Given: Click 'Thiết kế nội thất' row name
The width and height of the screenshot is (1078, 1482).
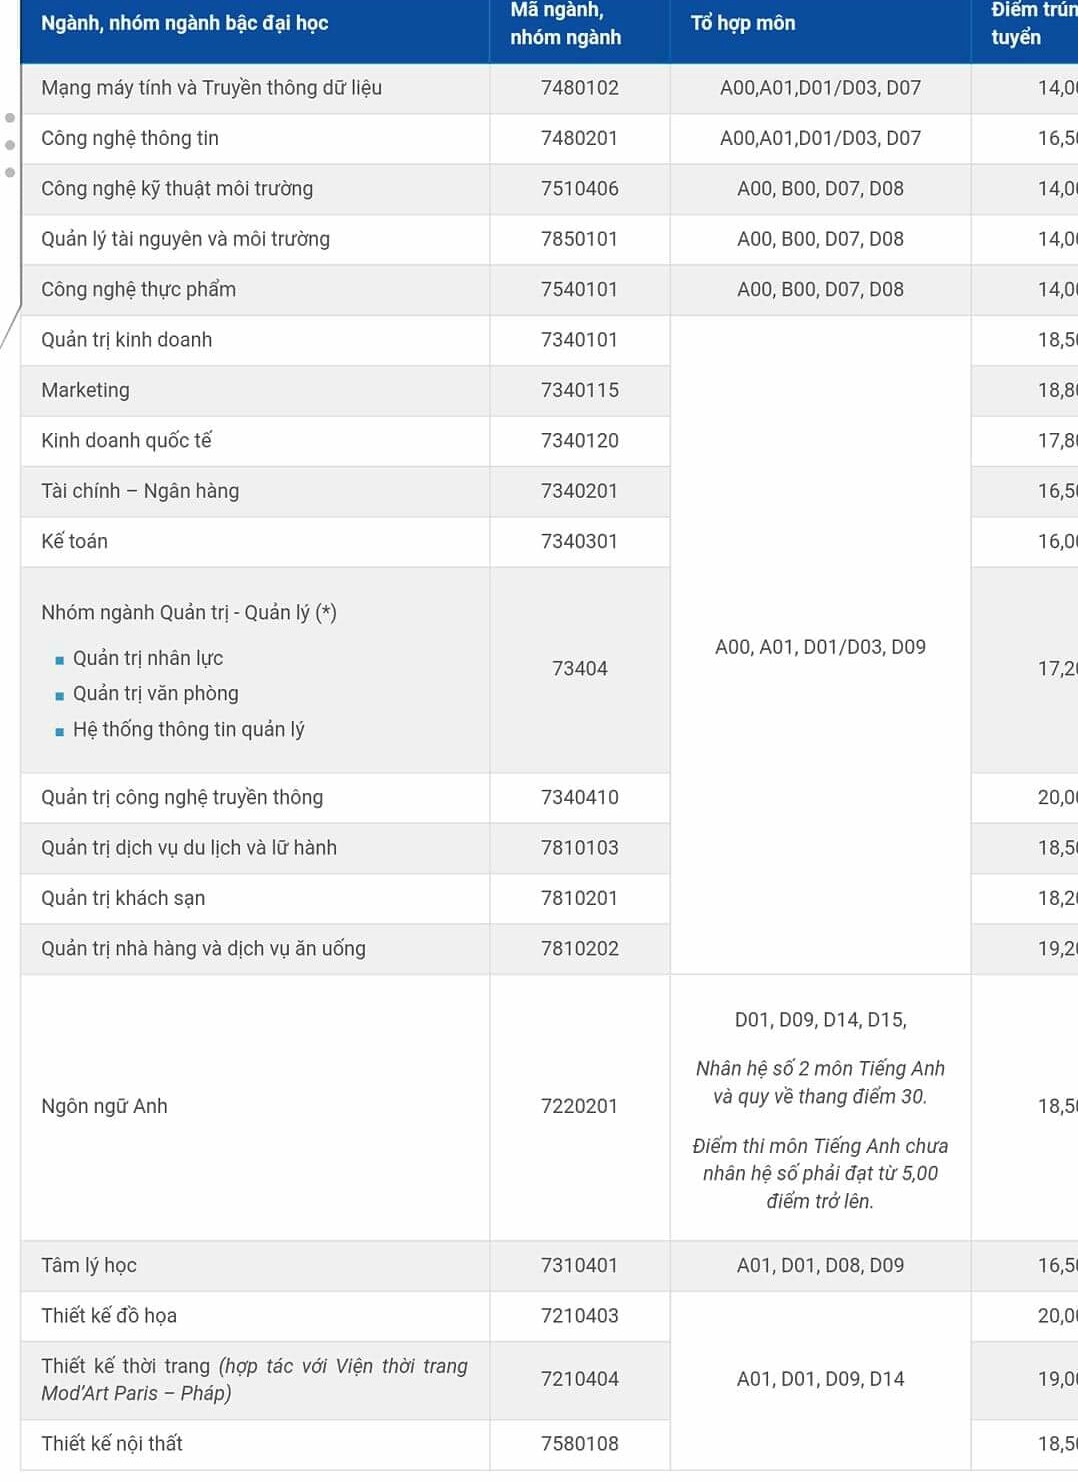Looking at the screenshot, I should pos(112,1443).
